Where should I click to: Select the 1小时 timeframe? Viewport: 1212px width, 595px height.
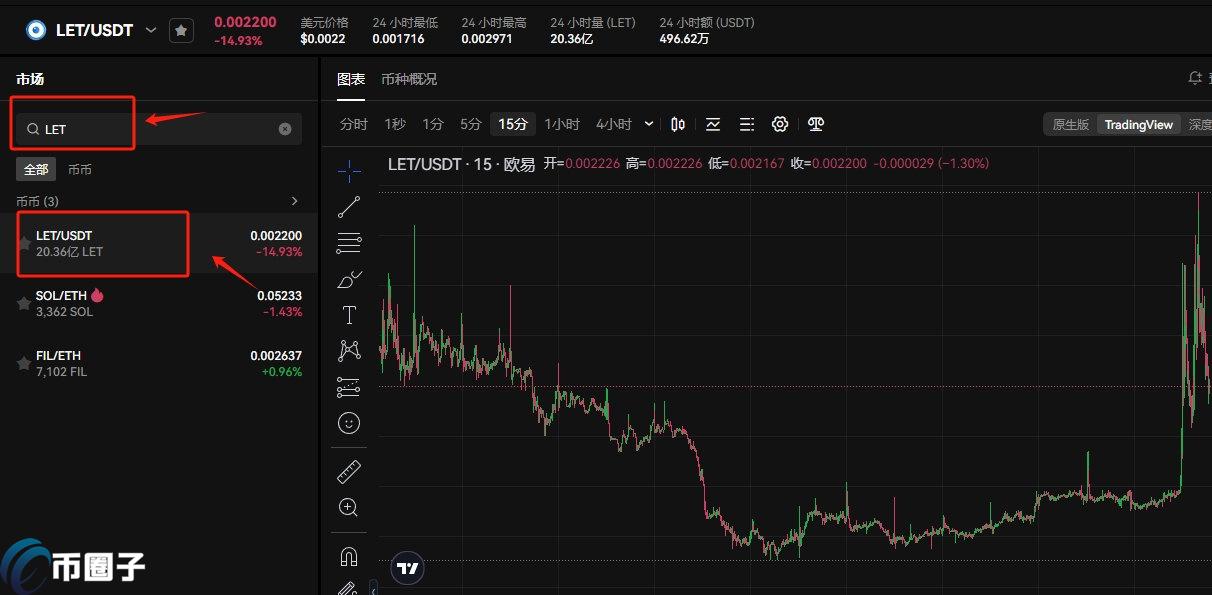coord(561,124)
